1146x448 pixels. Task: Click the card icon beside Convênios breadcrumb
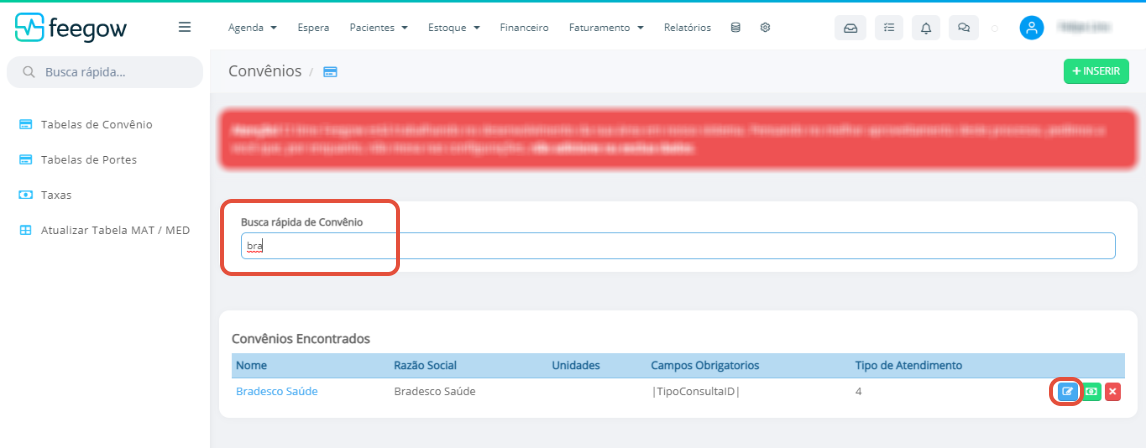click(330, 72)
